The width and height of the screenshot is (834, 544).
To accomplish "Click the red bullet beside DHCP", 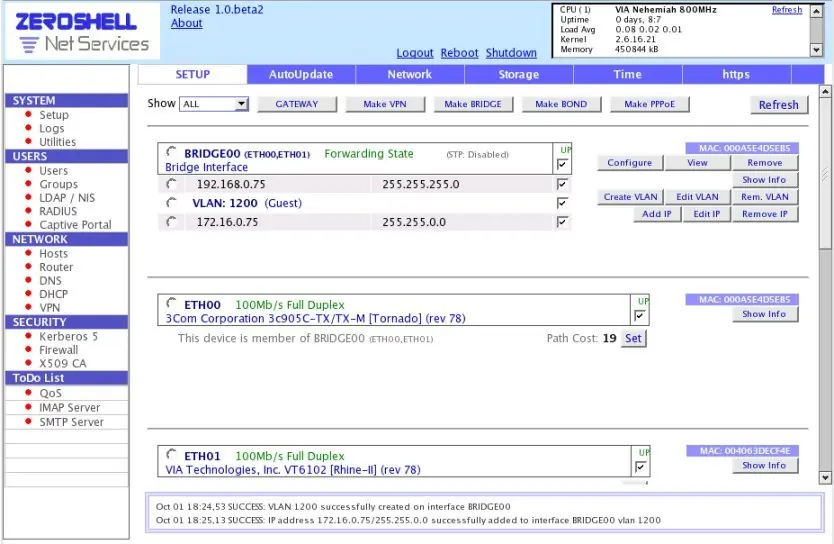I will point(29,293).
